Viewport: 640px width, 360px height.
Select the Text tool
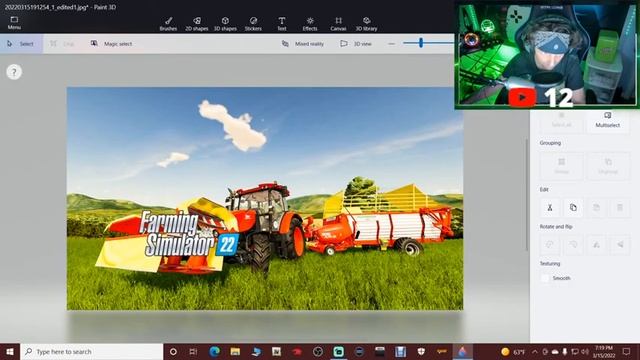coord(282,24)
